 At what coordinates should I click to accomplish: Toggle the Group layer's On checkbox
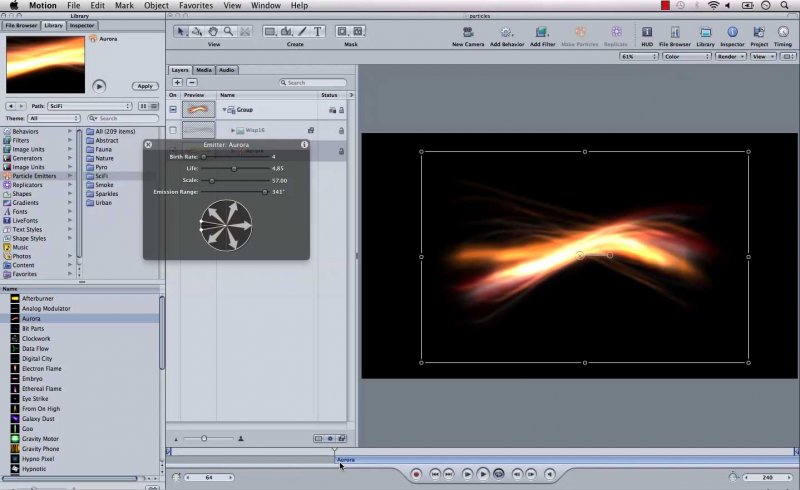point(173,110)
